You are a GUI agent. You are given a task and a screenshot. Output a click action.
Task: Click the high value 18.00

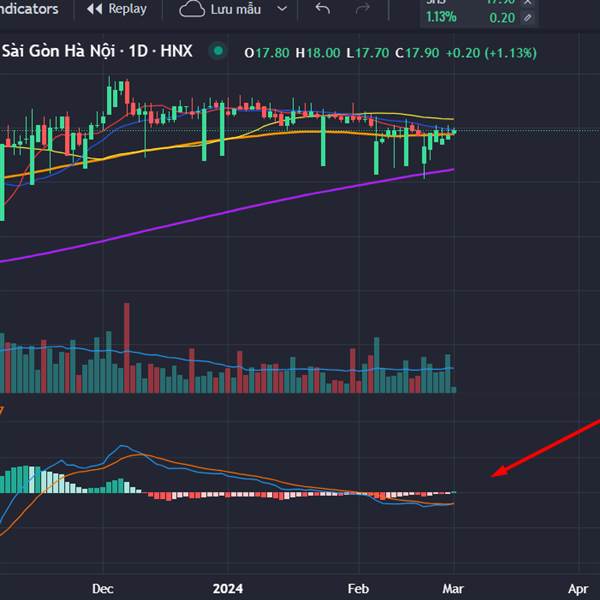tap(323, 53)
